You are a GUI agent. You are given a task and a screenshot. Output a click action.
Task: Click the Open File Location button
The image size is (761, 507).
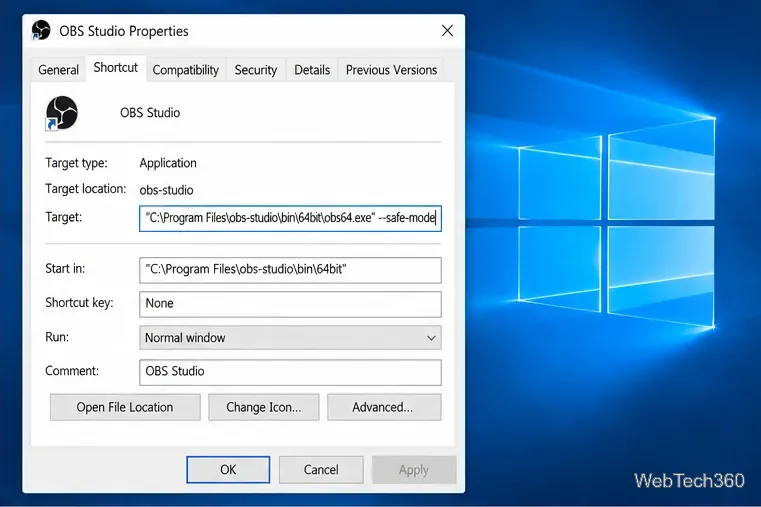pyautogui.click(x=125, y=407)
